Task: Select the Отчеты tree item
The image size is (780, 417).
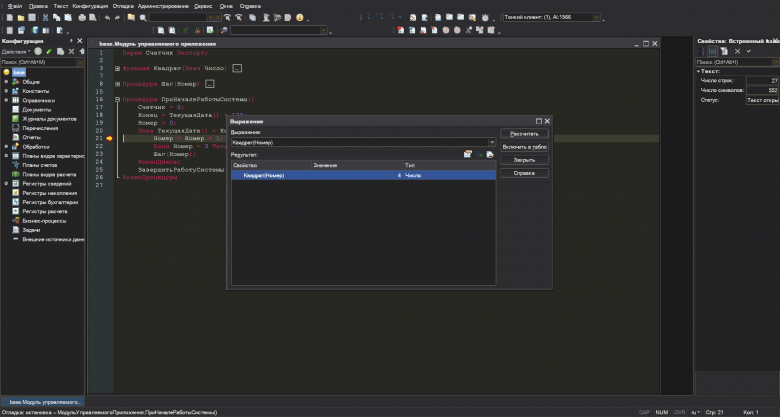Action: [x=31, y=137]
